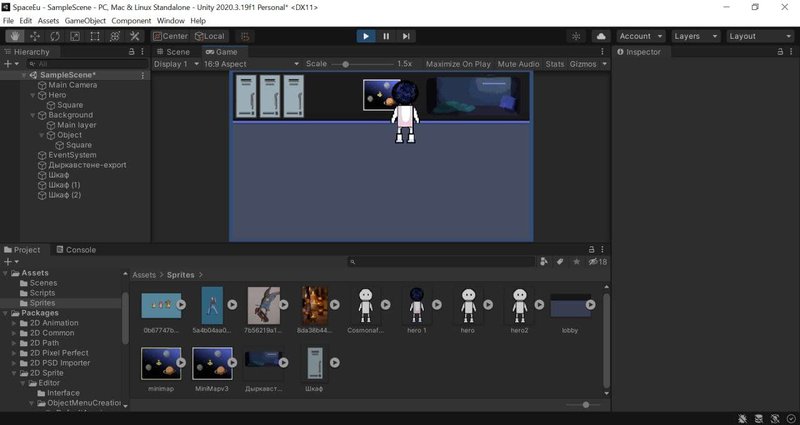Select the Rotate tool

coord(54,36)
